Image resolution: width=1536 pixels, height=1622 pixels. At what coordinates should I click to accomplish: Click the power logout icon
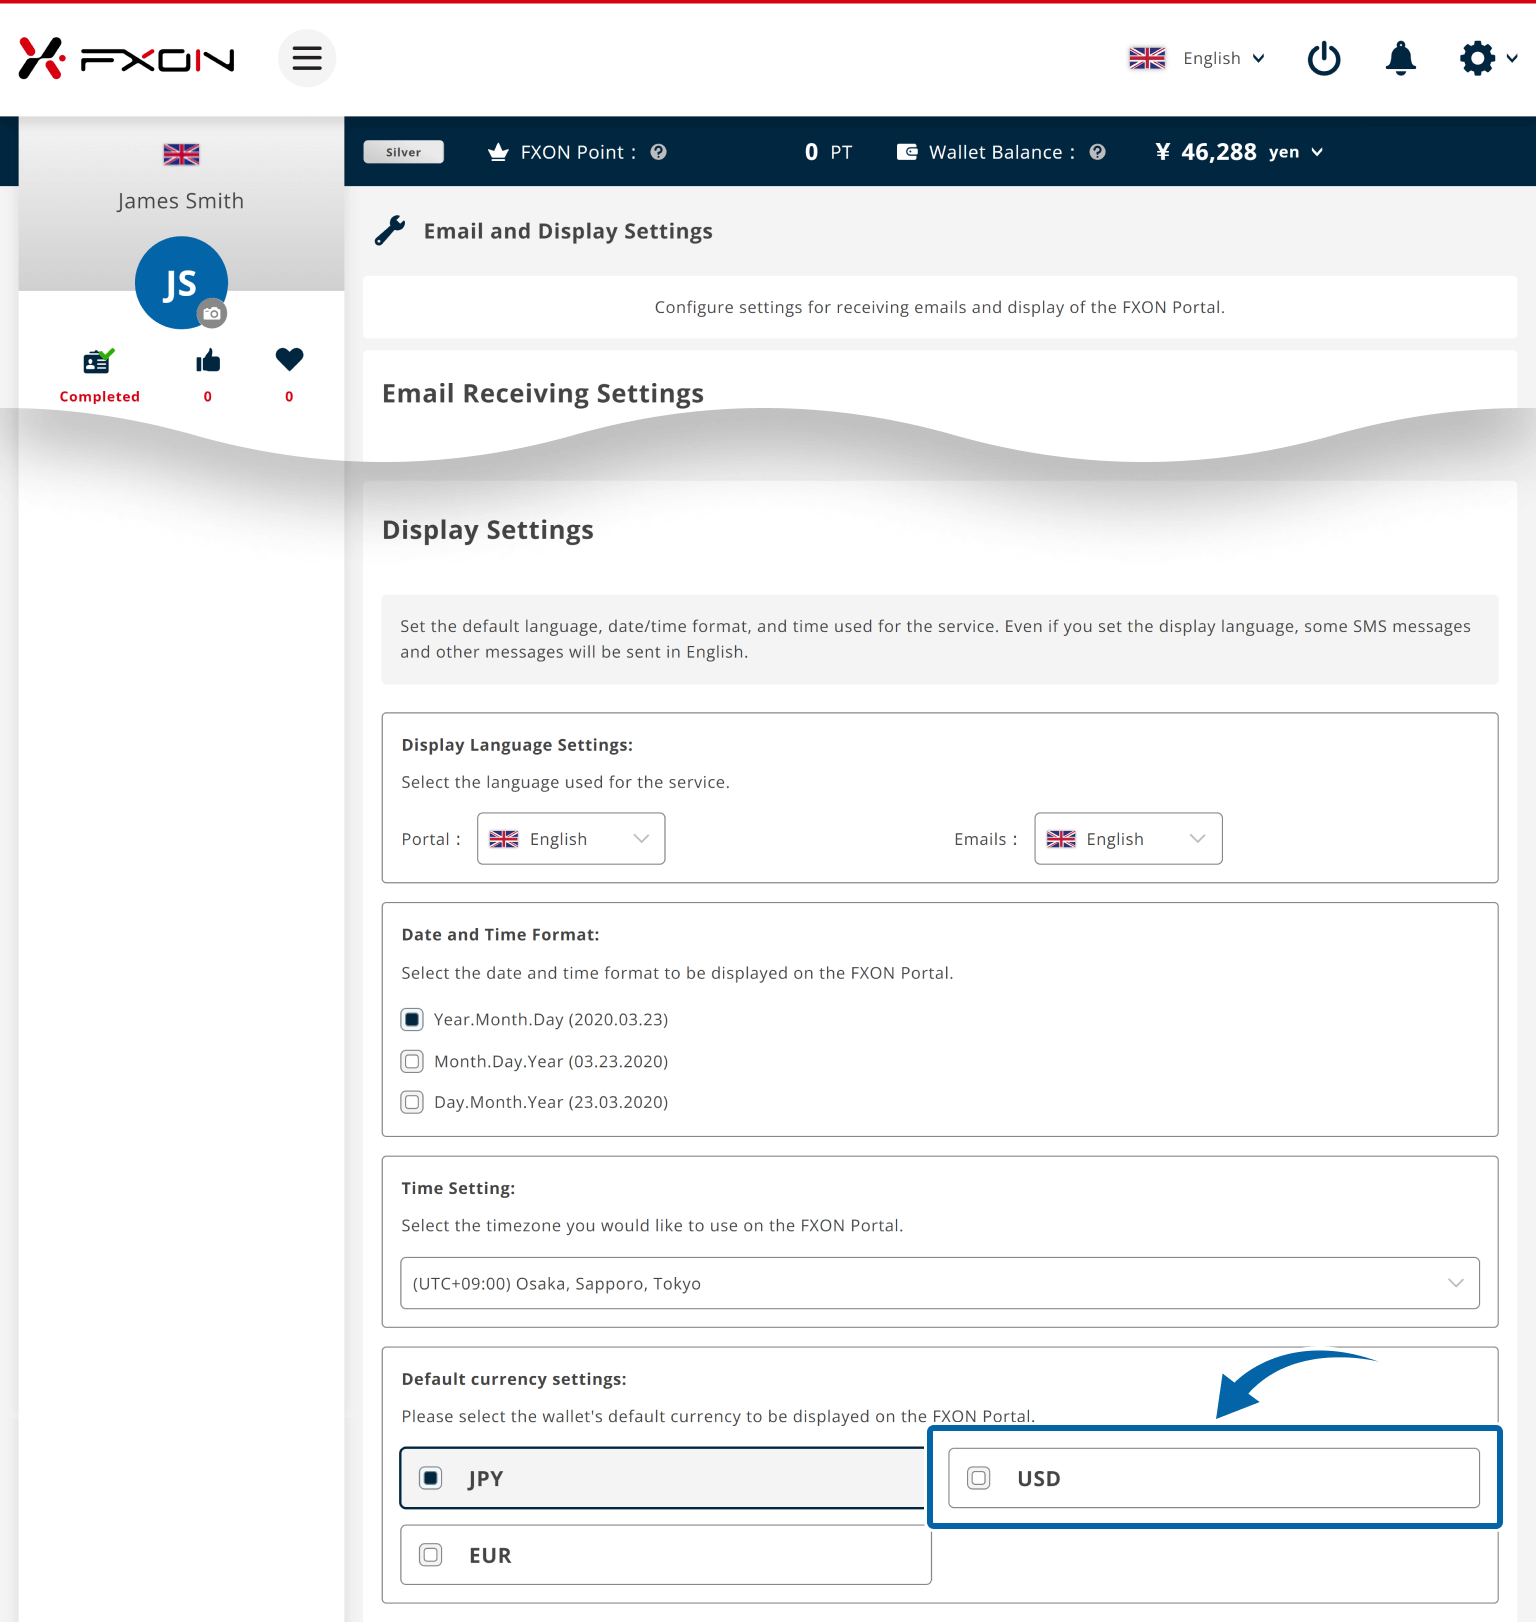[x=1324, y=59]
